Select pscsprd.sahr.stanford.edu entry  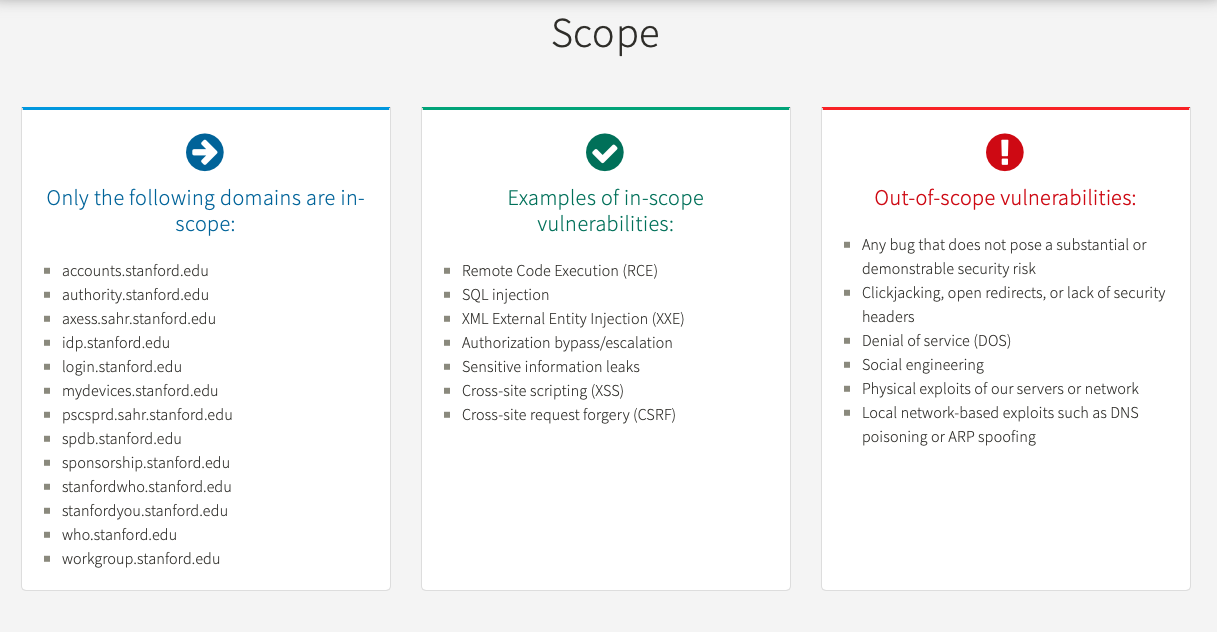(147, 415)
